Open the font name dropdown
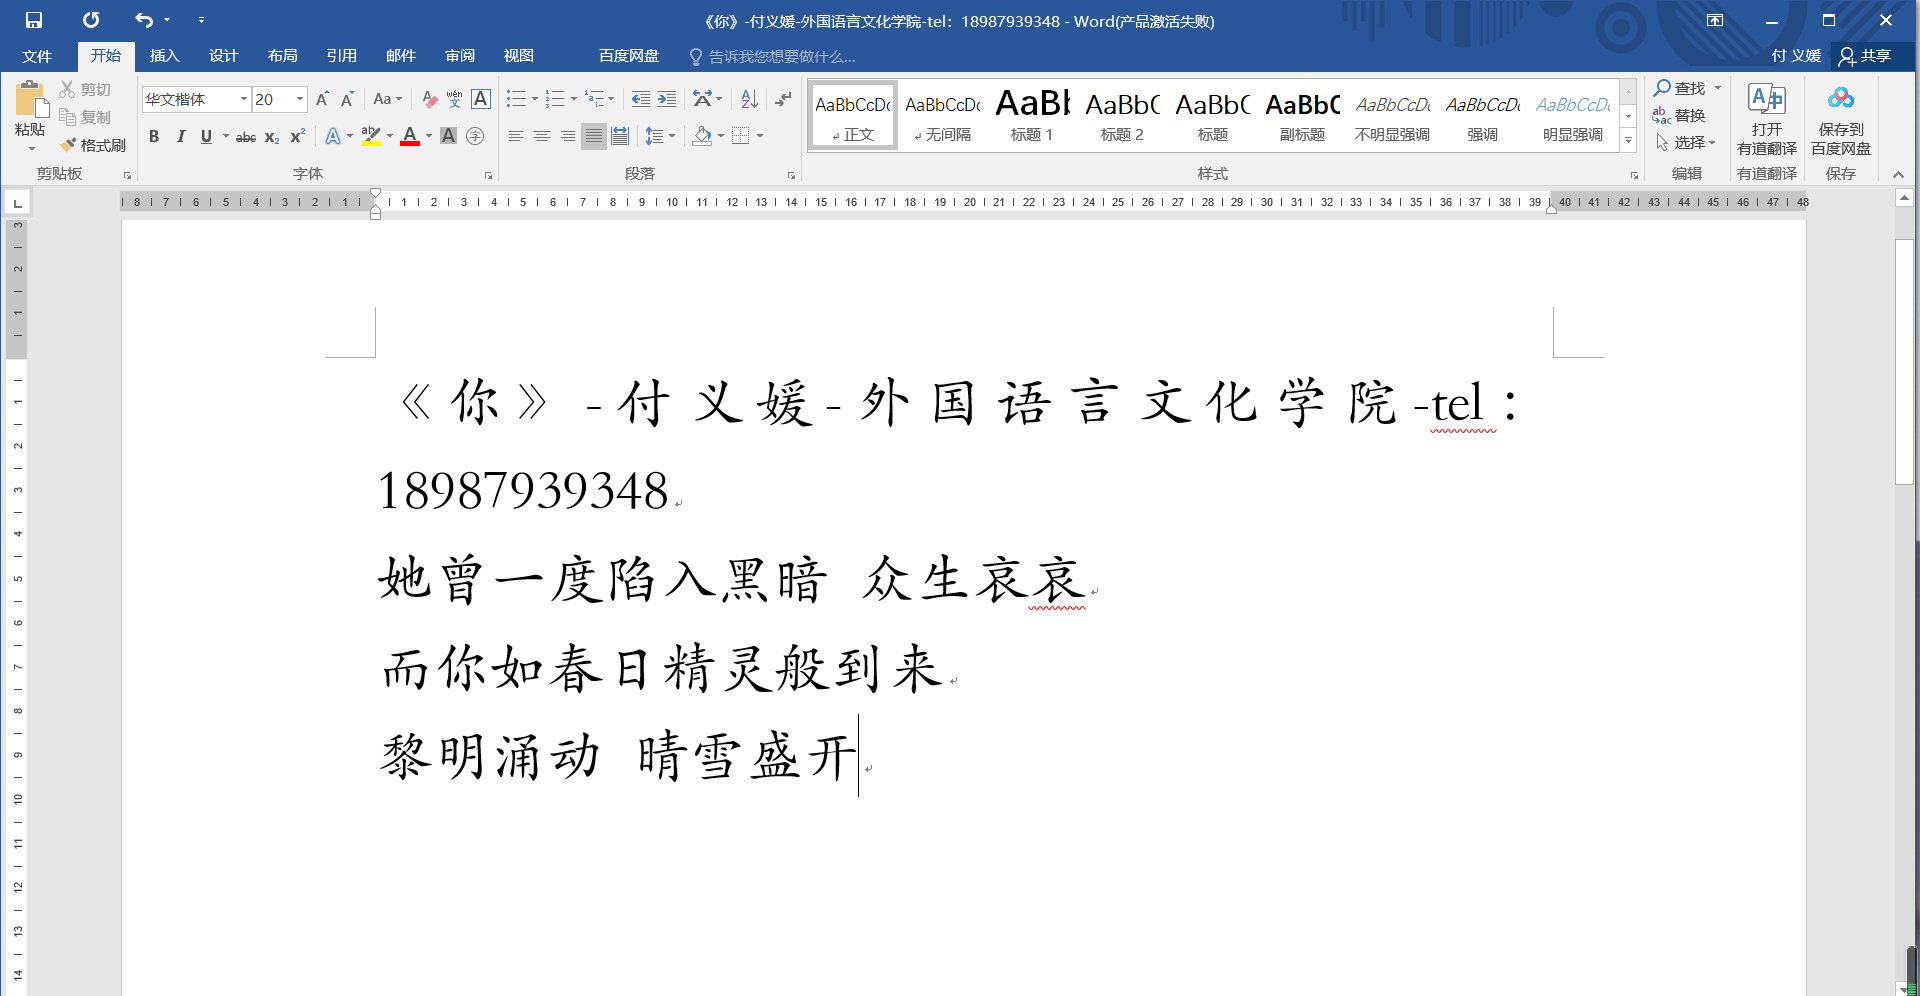This screenshot has height=996, width=1920. (x=243, y=99)
